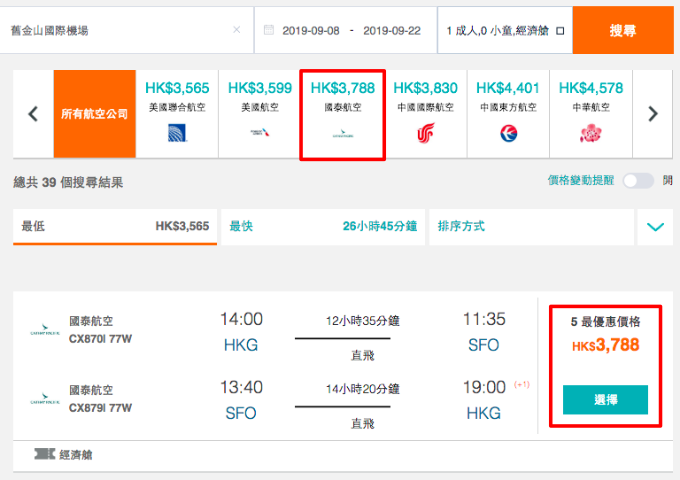Screen dimensions: 680x480
Task: Sort by 最快 26小時45分鐘
Action: (x=323, y=227)
